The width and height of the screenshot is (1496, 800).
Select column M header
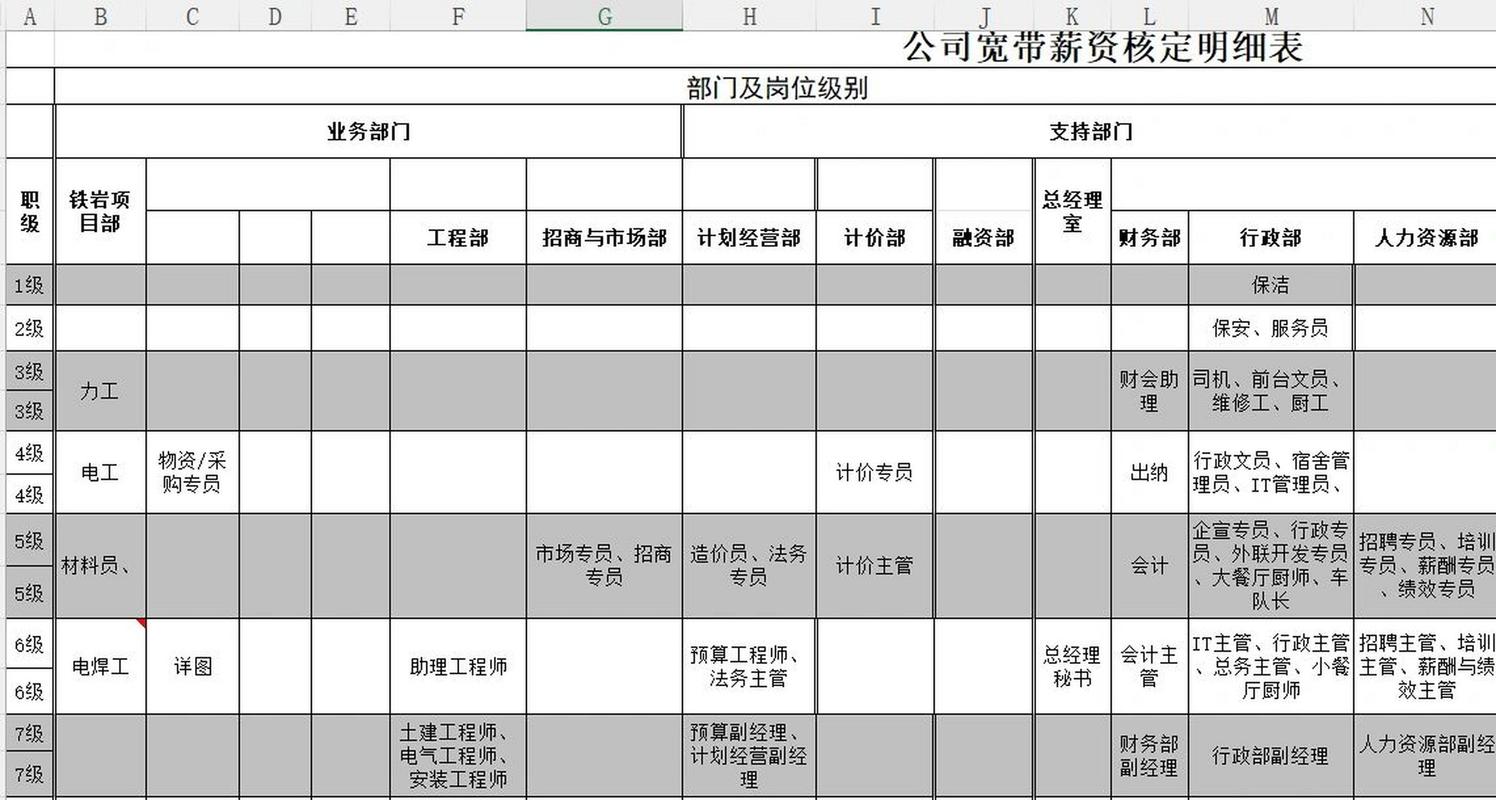pos(1271,16)
